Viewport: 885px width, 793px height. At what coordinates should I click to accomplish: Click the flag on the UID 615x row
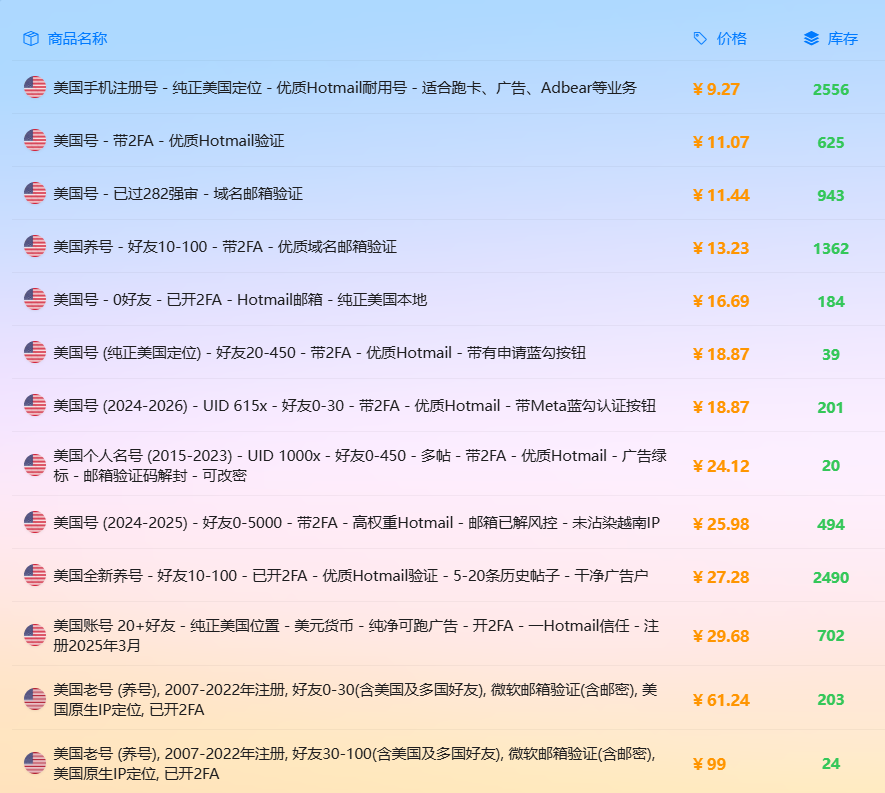tap(35, 406)
